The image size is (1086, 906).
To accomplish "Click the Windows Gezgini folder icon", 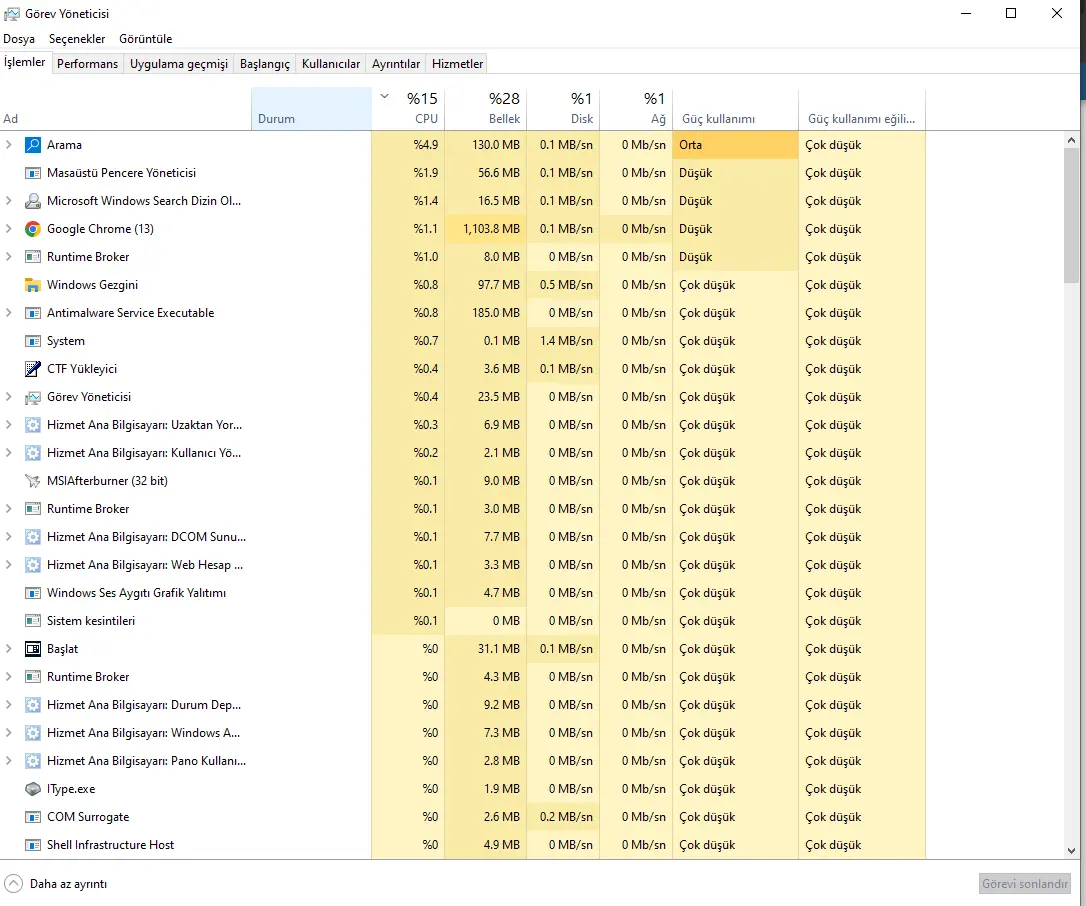I will 33,285.
